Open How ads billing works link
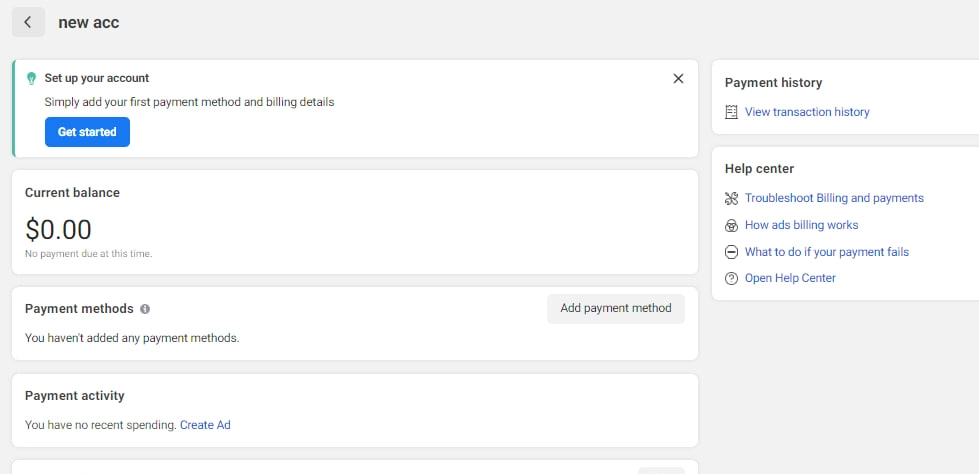Image resolution: width=979 pixels, height=474 pixels. coord(802,225)
